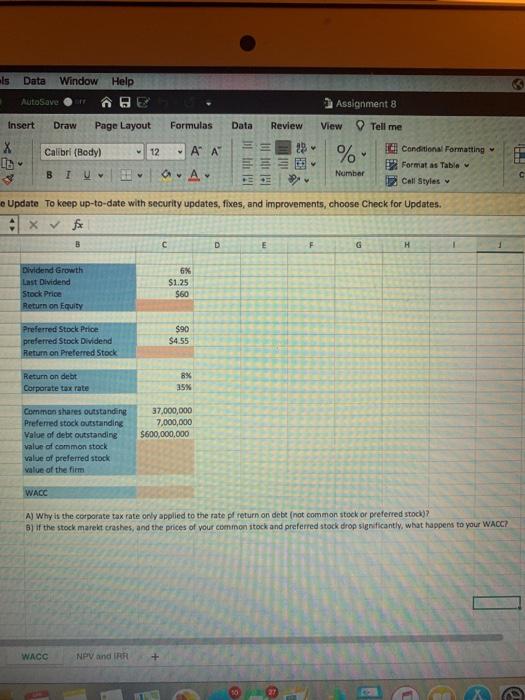Switch to the Page Layout tab
The width and height of the screenshot is (525, 700).
[x=123, y=126]
